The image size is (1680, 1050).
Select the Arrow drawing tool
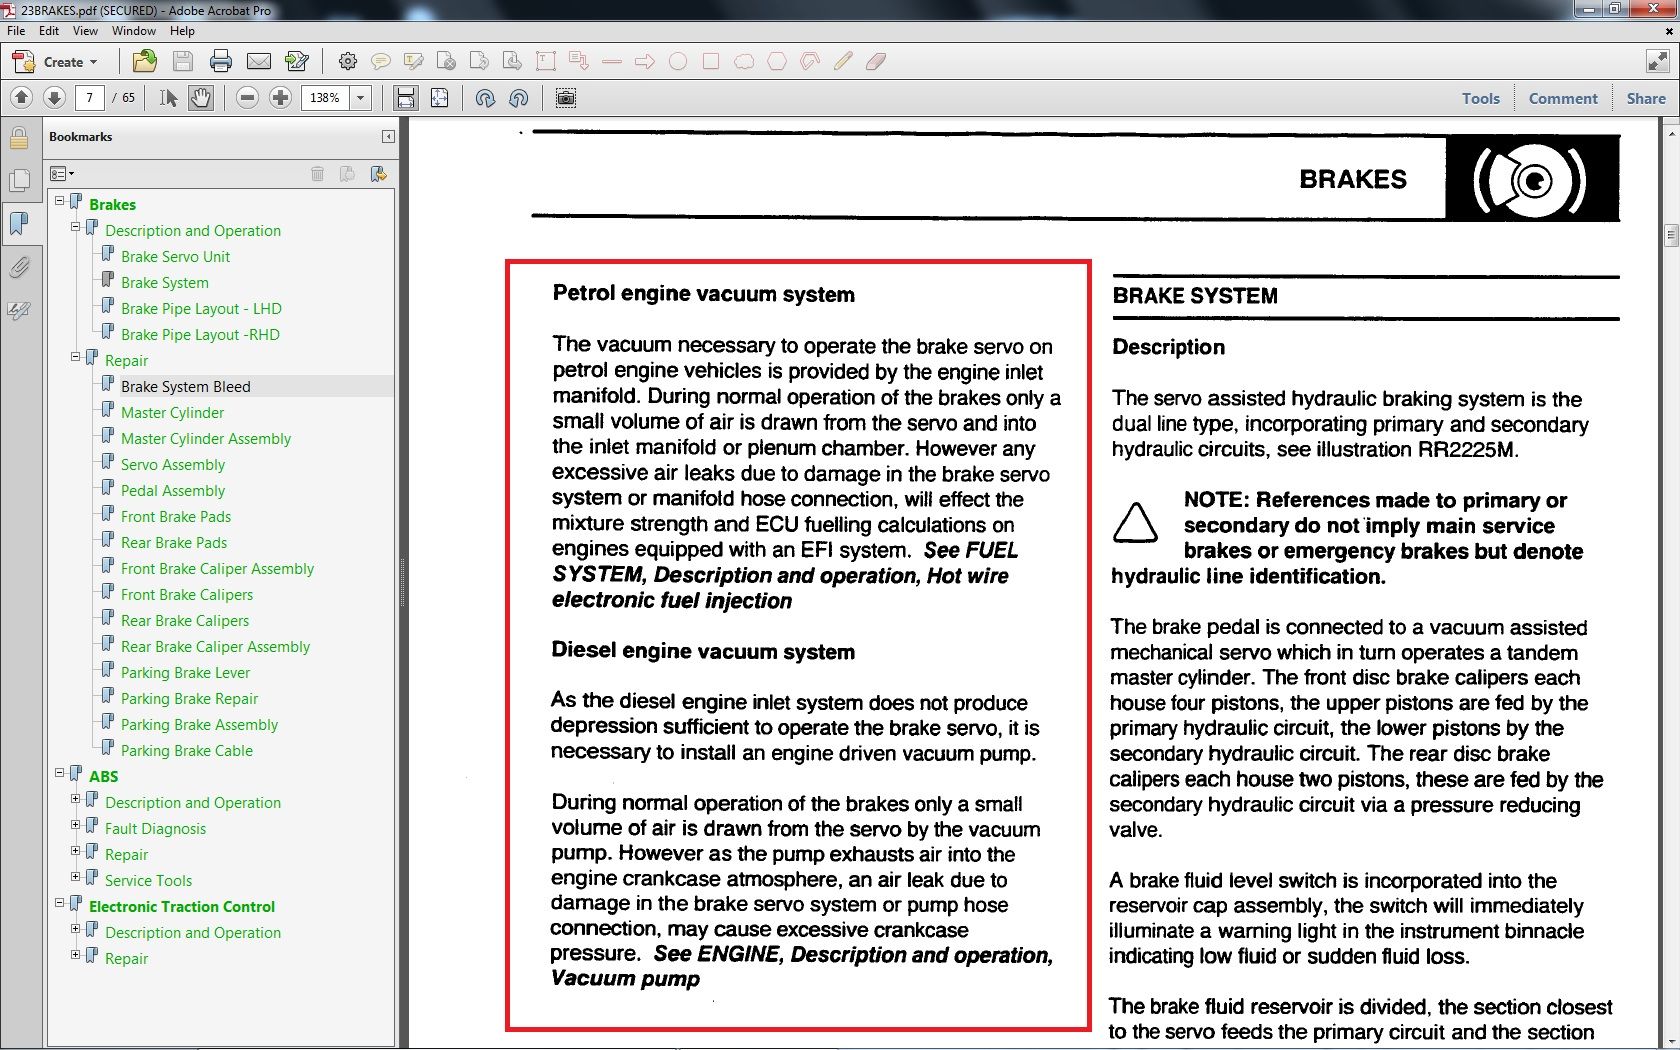pyautogui.click(x=644, y=62)
